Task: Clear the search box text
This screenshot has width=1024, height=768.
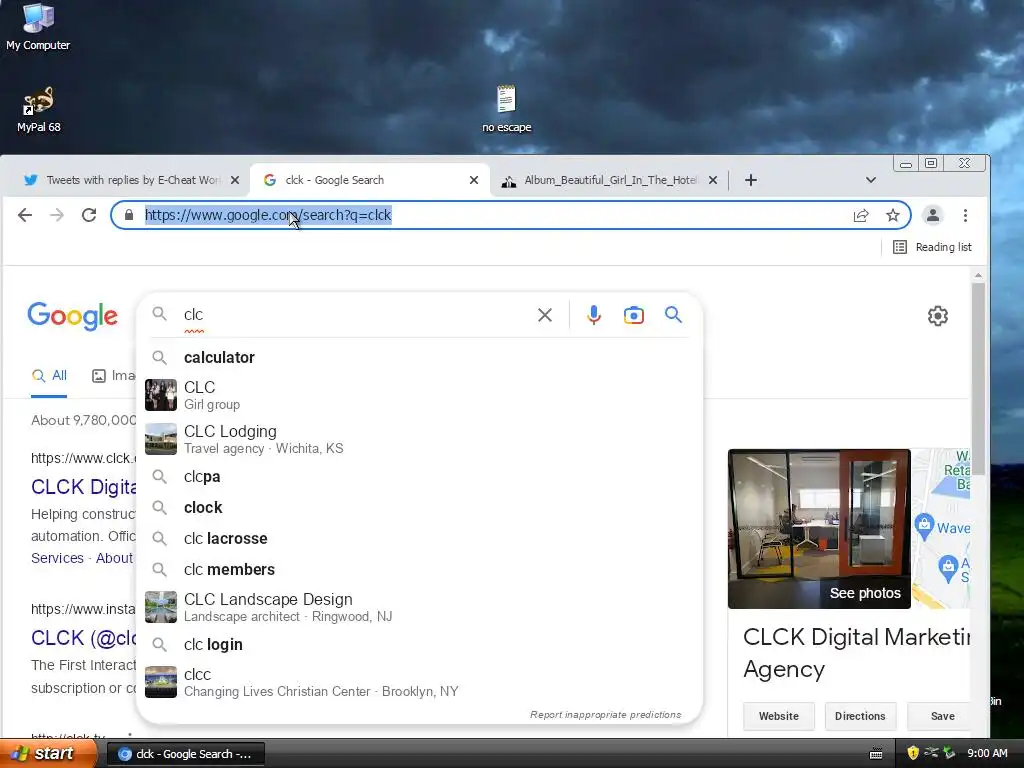Action: [545, 315]
